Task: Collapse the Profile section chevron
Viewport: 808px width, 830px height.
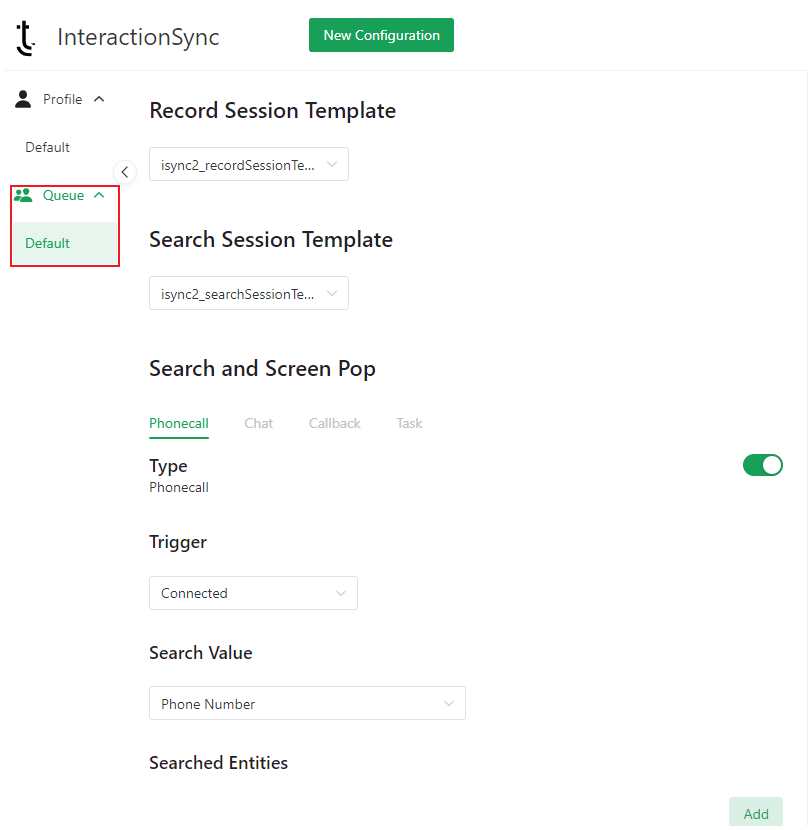Action: 99,99
